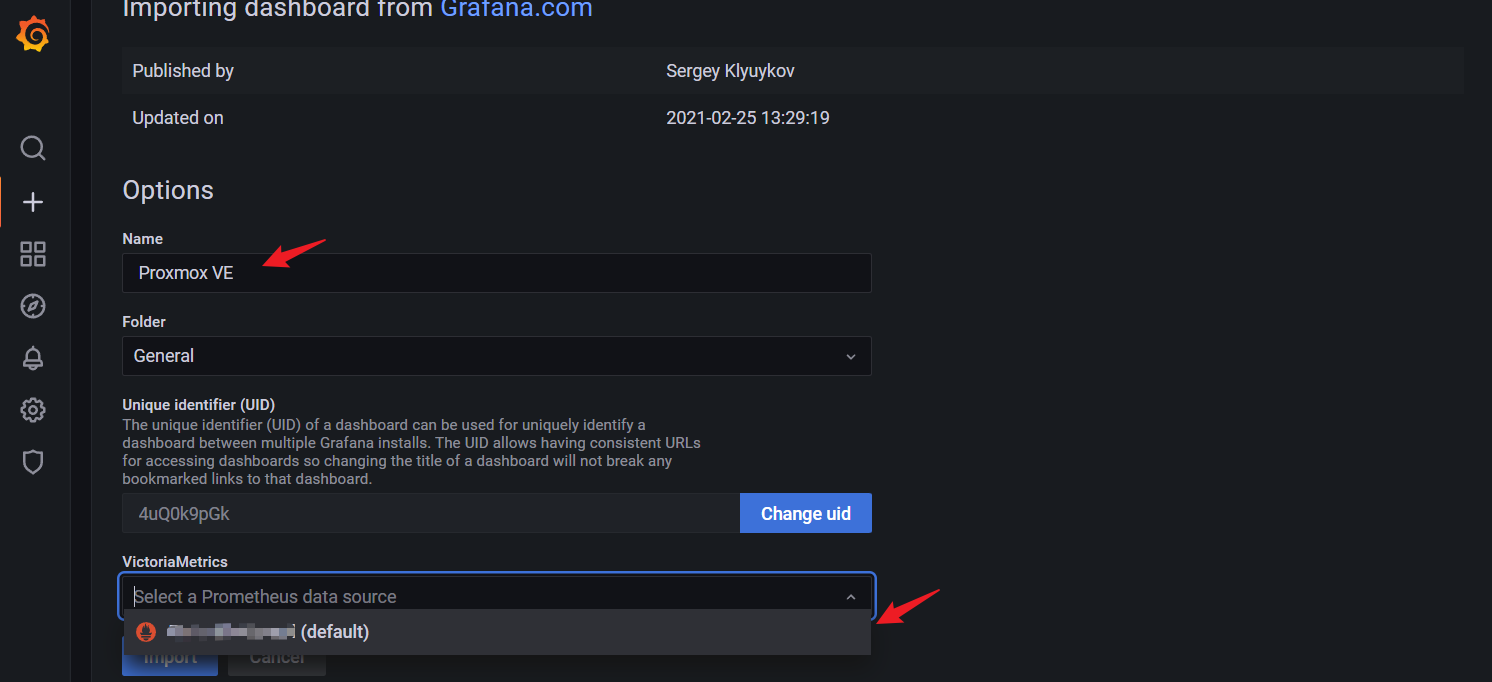Open the search magnifier in sidebar
This screenshot has height=682, width=1492.
[x=33, y=148]
